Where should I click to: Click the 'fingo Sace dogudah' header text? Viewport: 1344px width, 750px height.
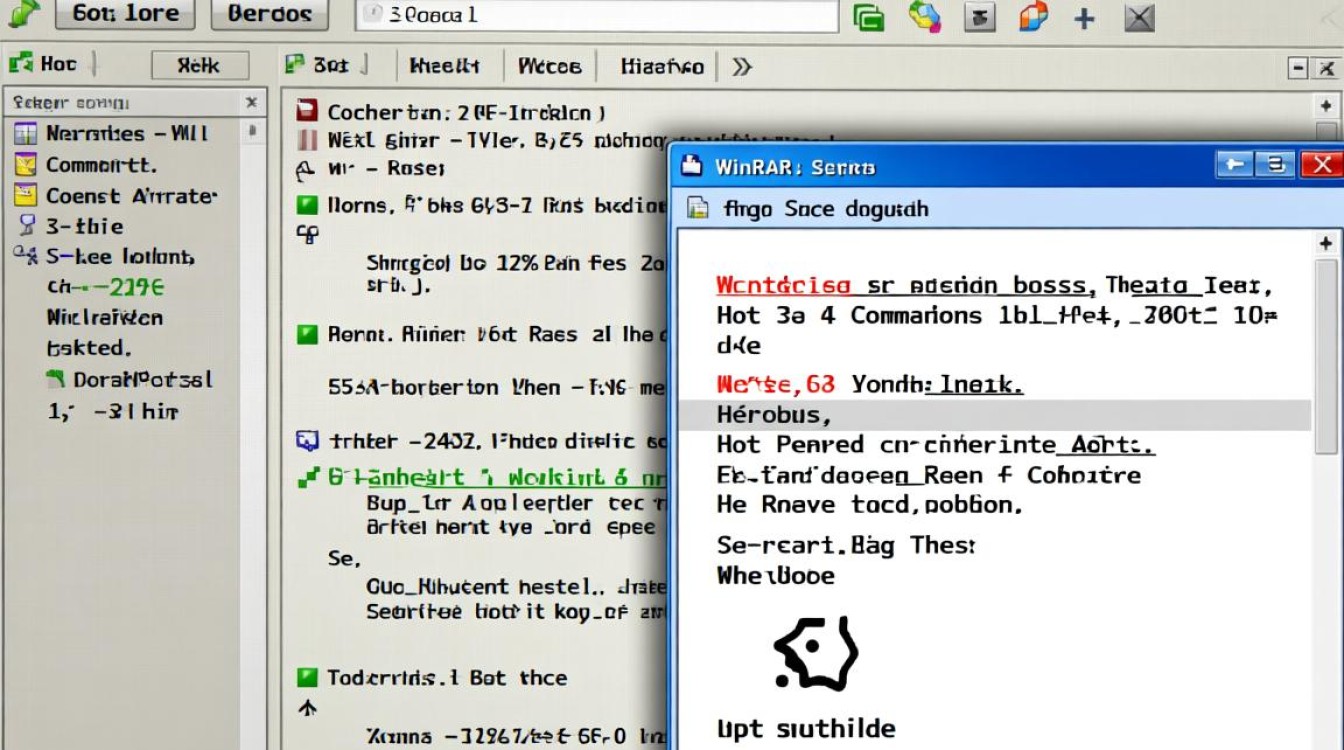pyautogui.click(x=825, y=209)
